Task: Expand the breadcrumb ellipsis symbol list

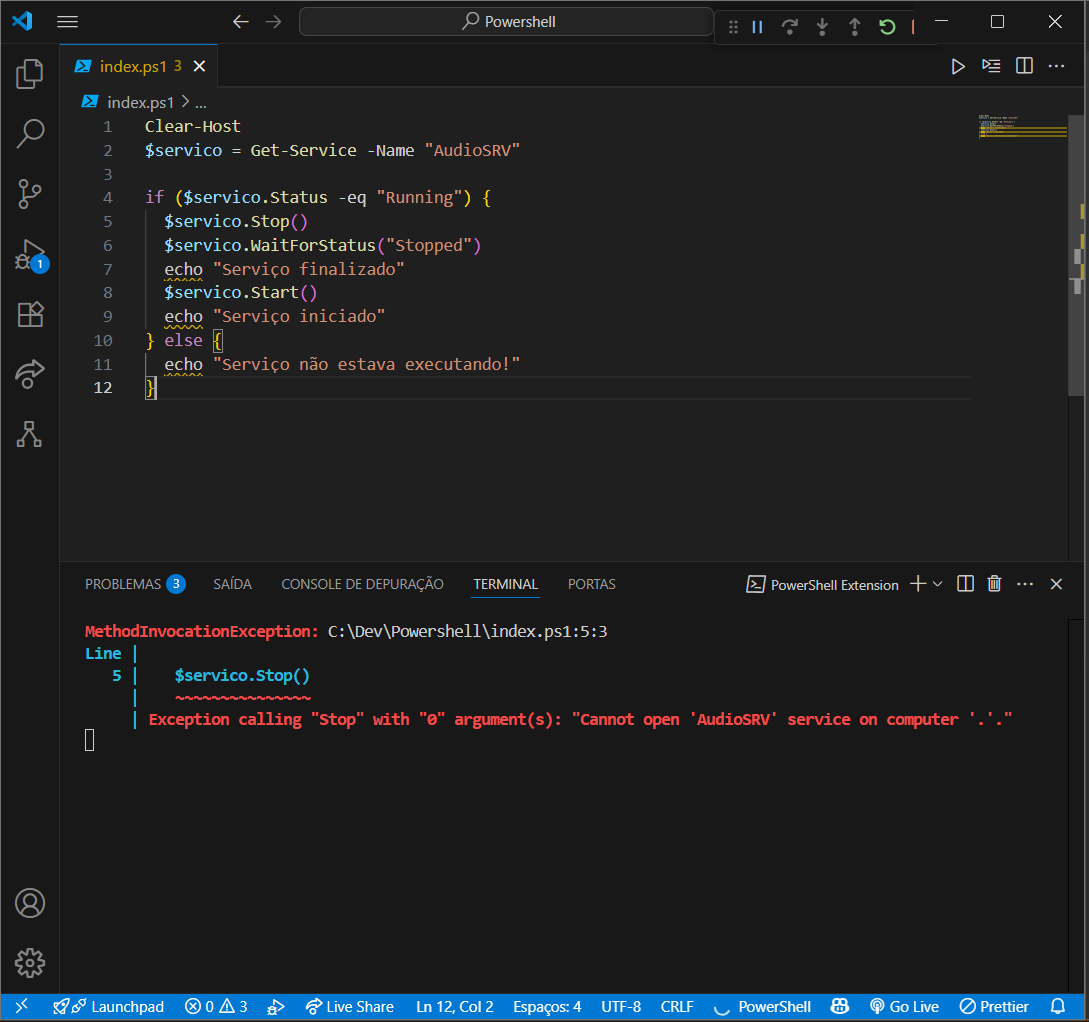Action: tap(201, 103)
